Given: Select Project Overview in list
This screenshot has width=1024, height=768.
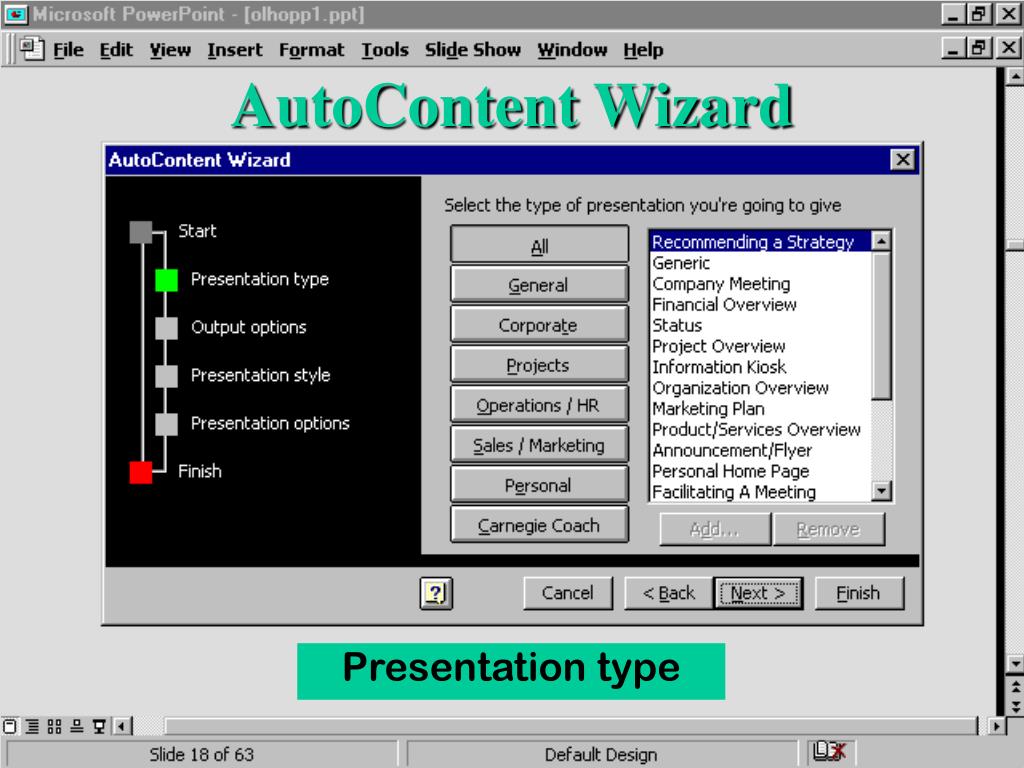Looking at the screenshot, I should (761, 346).
